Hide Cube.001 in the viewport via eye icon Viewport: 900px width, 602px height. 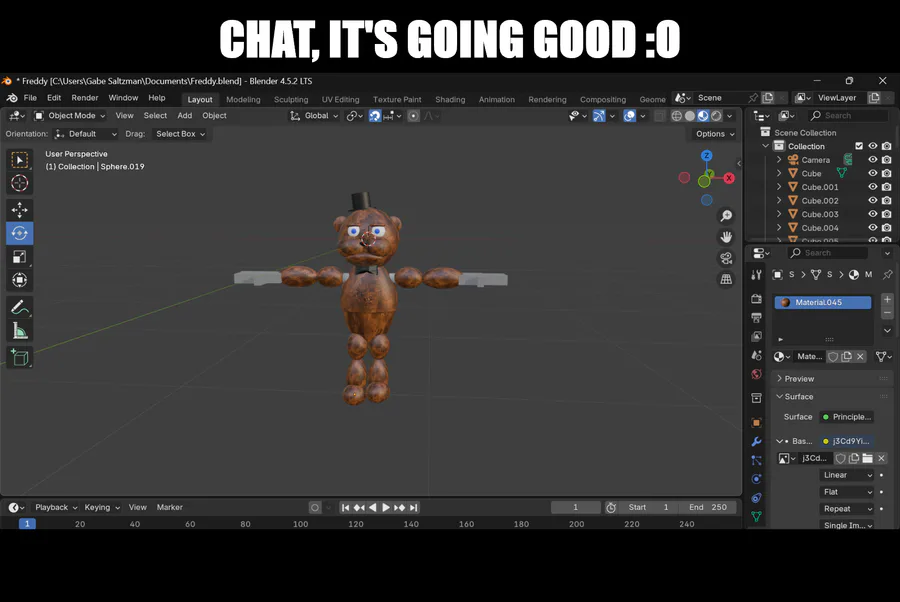pyautogui.click(x=872, y=187)
